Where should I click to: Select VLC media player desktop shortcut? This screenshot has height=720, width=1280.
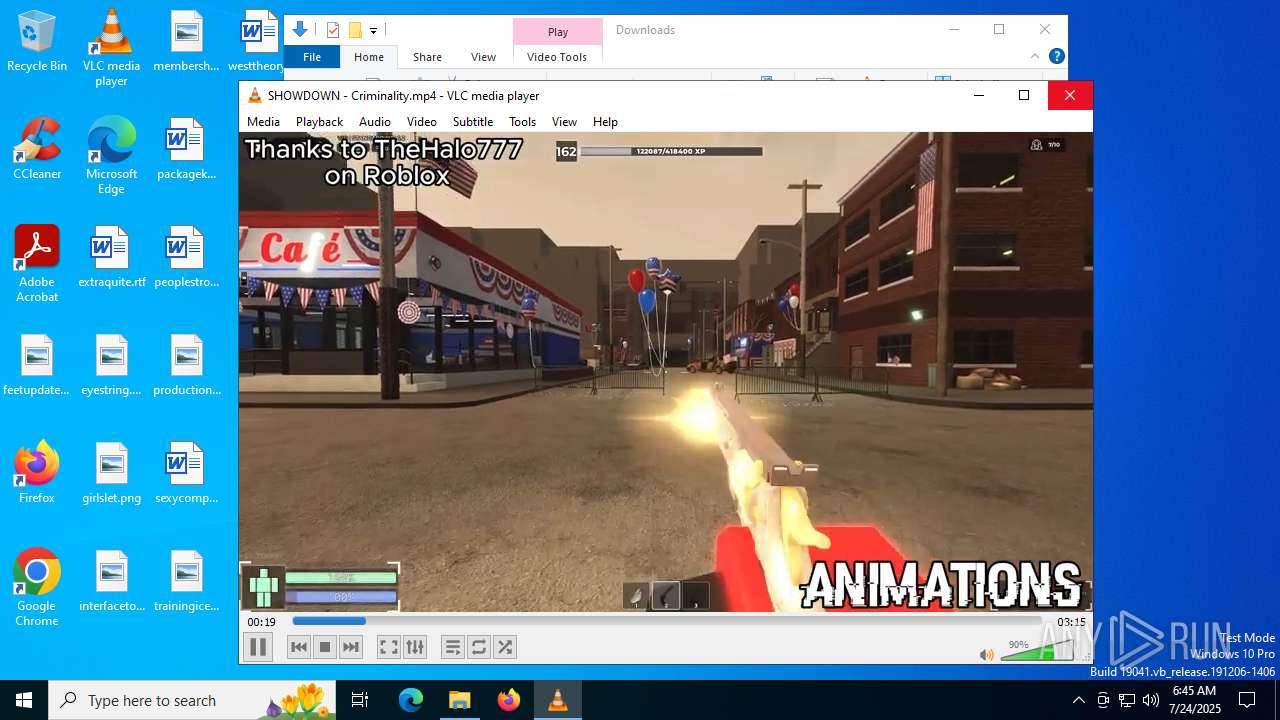point(111,48)
